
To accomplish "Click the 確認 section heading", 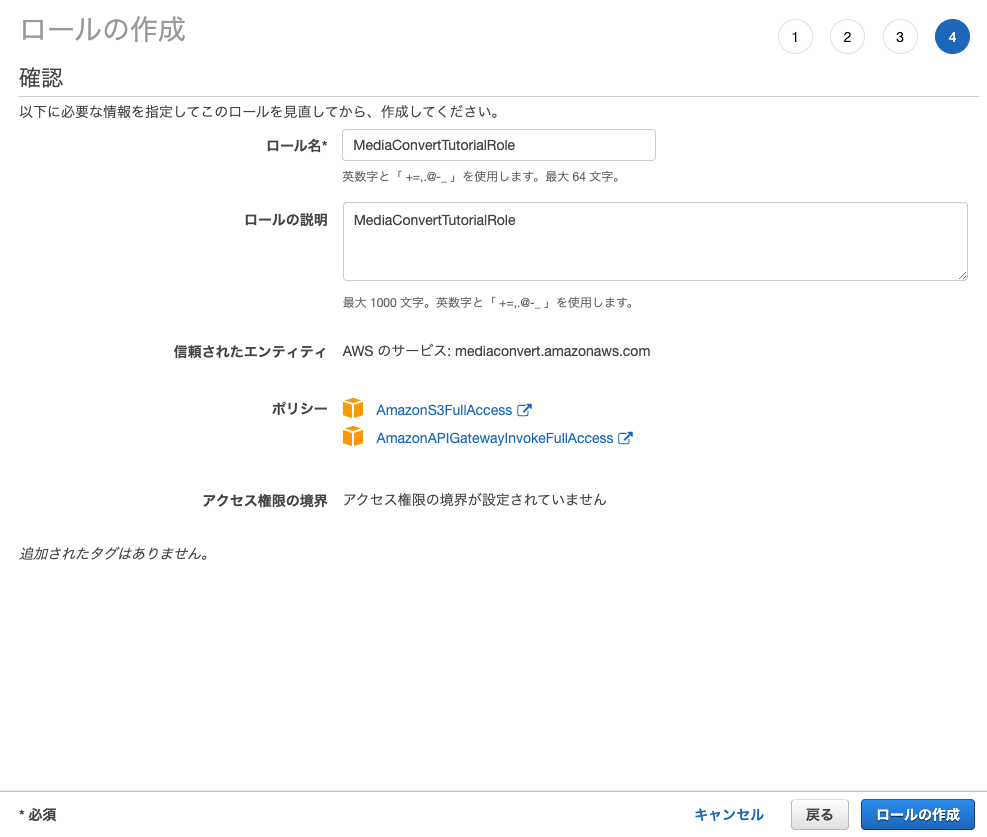I will [41, 78].
